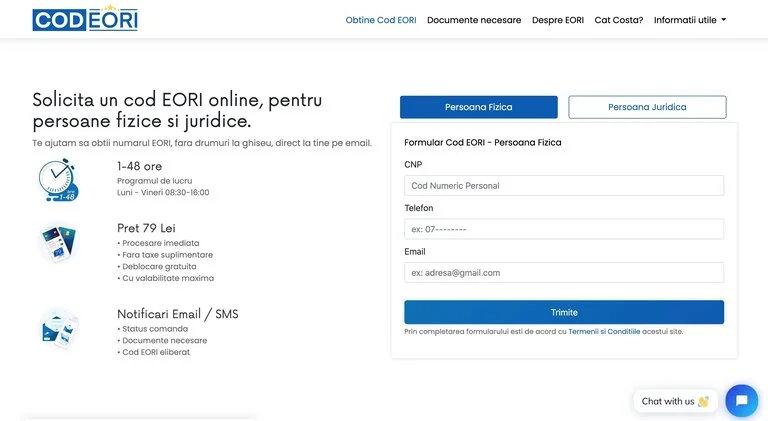Expand the Informatii utile dropdown
768x421 pixels.
[690, 20]
